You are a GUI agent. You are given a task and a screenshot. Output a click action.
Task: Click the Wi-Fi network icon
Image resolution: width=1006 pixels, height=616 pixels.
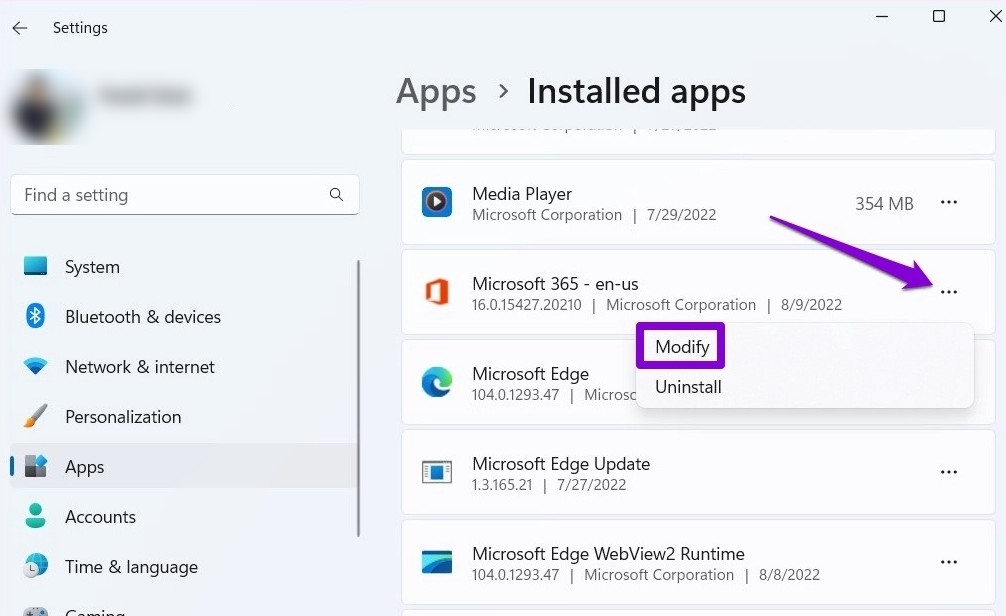35,366
